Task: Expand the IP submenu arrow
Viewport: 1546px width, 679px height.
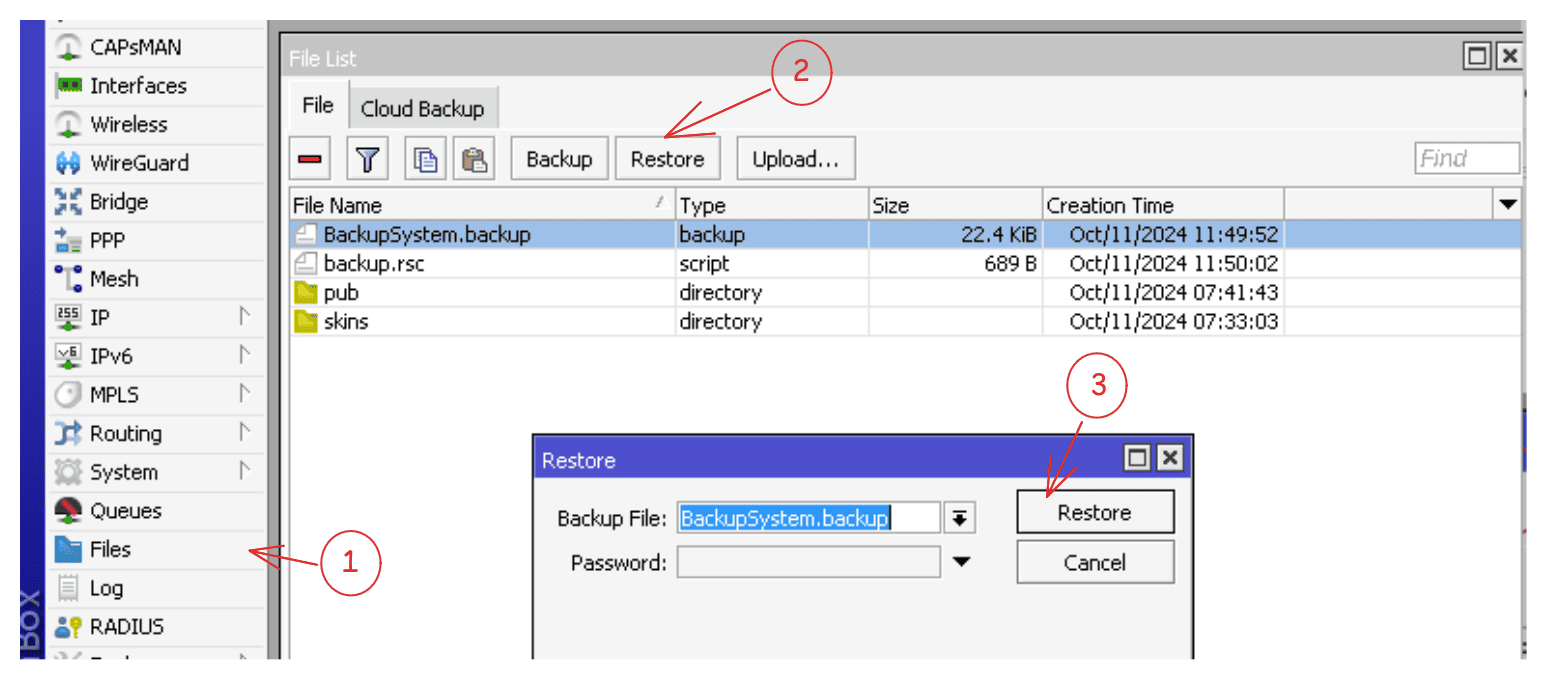Action: (x=243, y=318)
